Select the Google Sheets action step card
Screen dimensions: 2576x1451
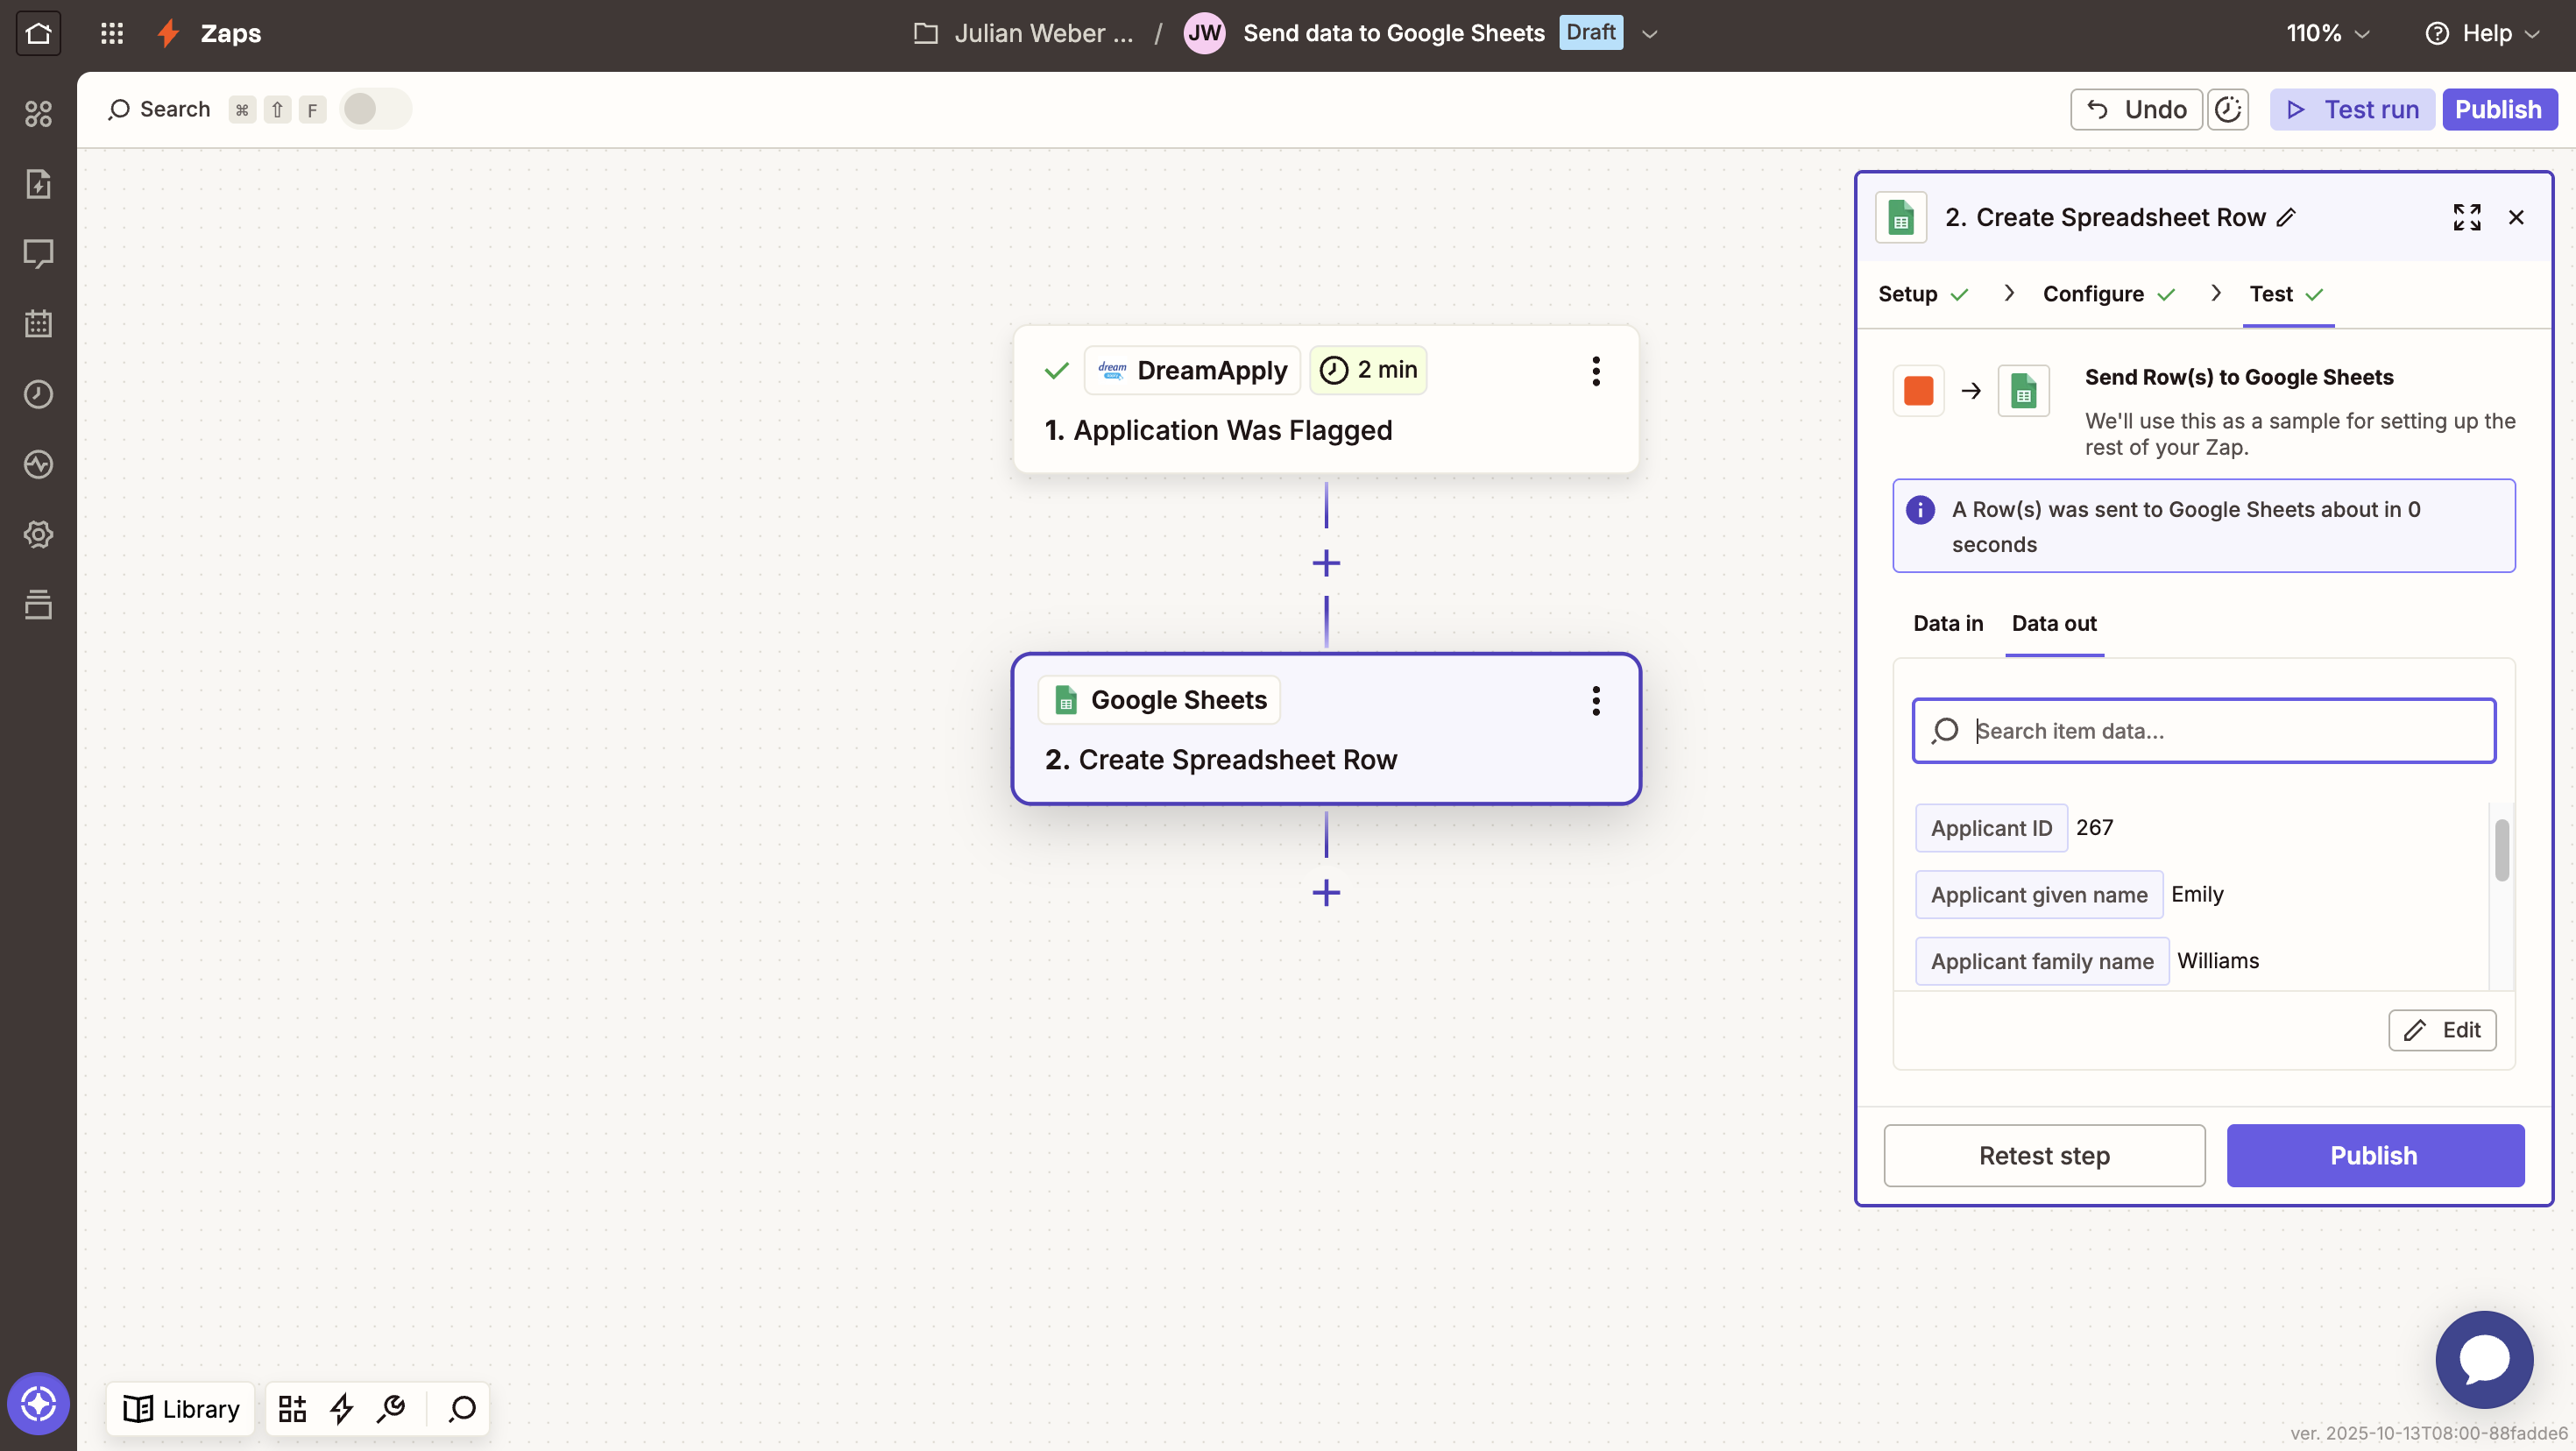coord(1326,729)
